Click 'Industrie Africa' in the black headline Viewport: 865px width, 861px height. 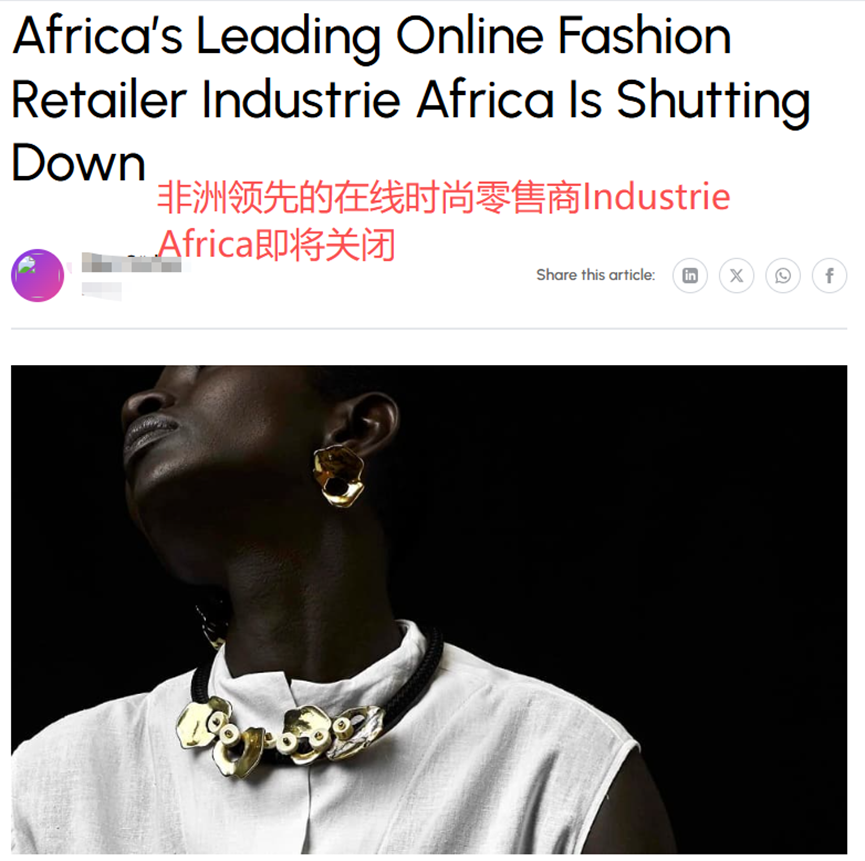[x=377, y=99]
